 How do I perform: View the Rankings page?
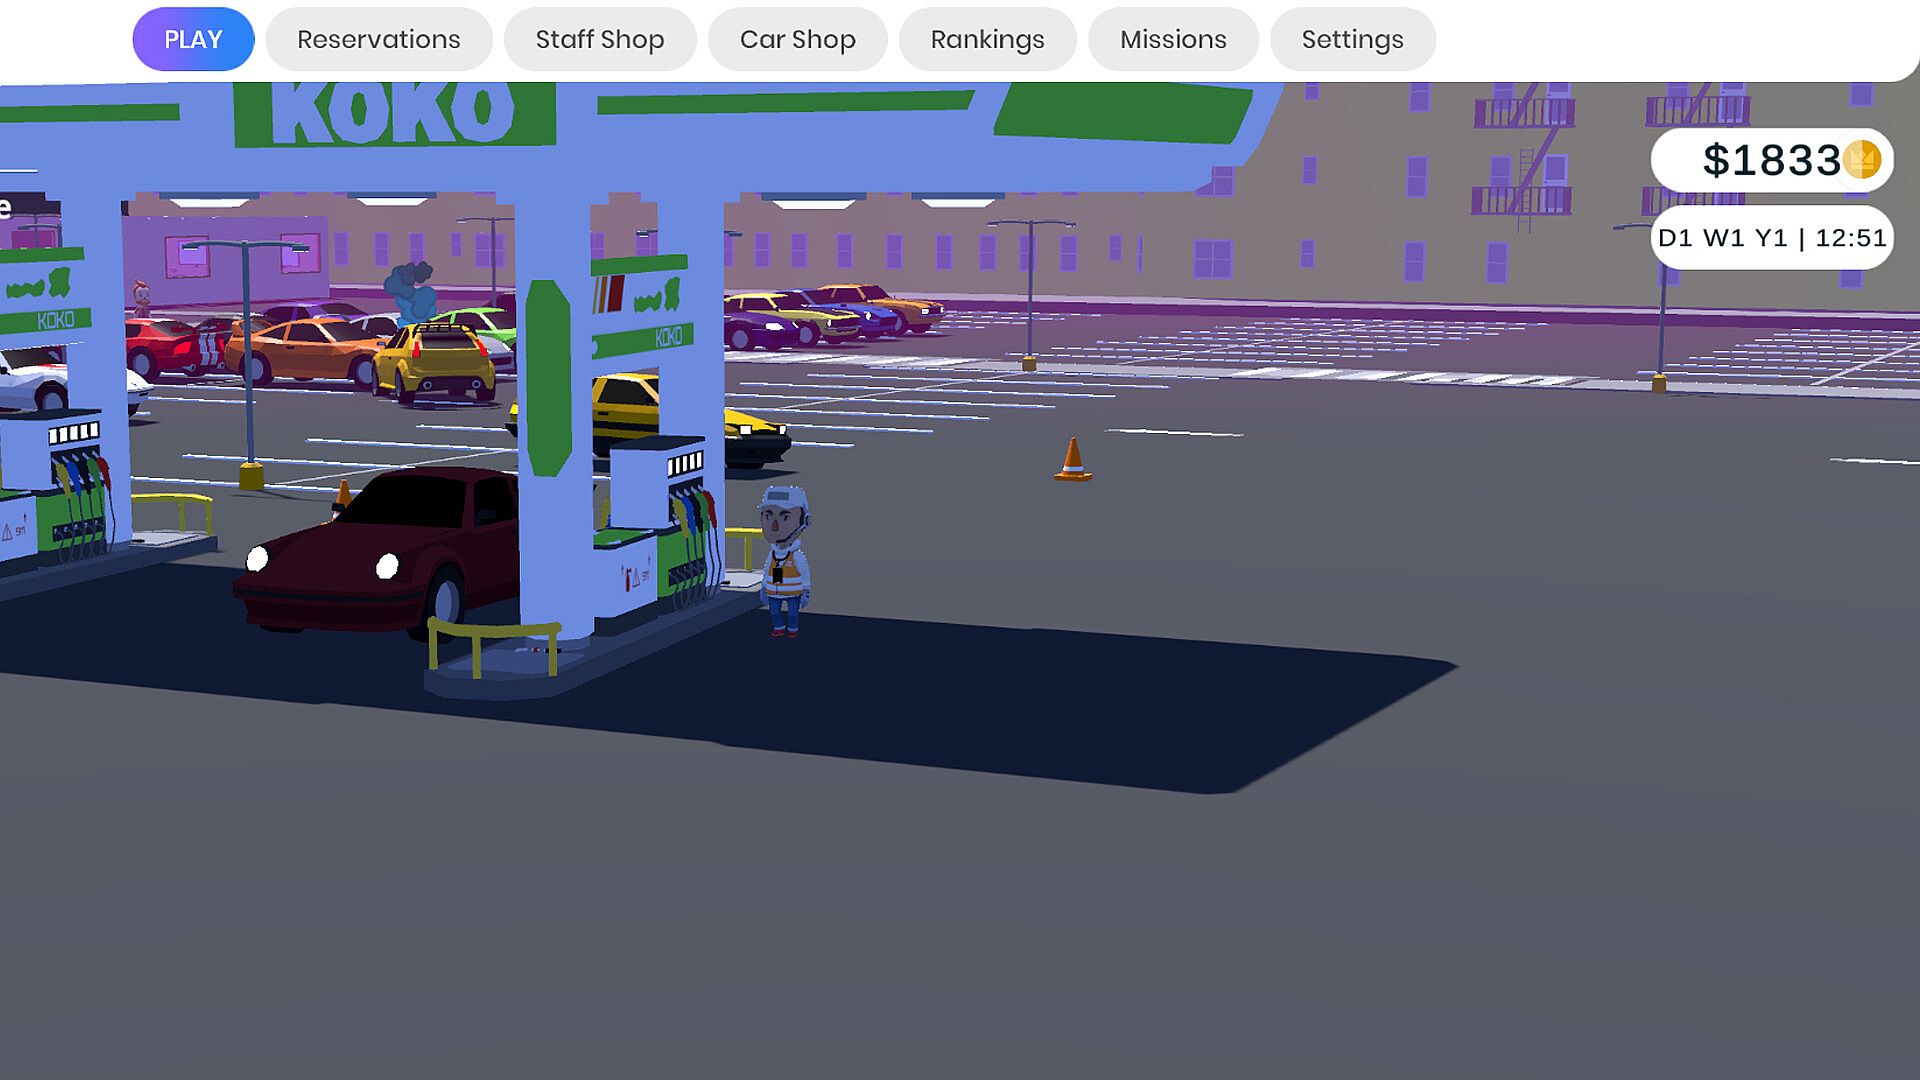pos(987,39)
